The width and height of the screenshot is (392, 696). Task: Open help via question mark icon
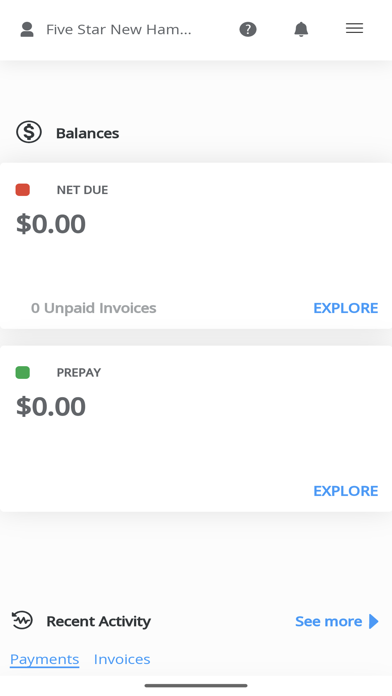(x=248, y=29)
